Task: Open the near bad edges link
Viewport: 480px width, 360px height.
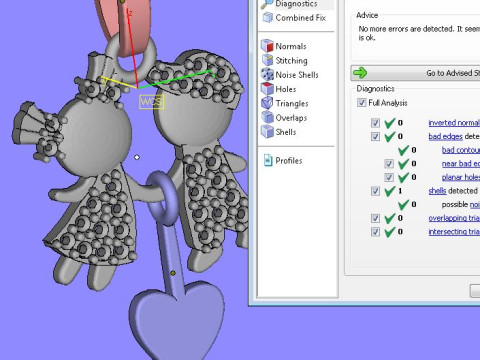Action: [461, 164]
